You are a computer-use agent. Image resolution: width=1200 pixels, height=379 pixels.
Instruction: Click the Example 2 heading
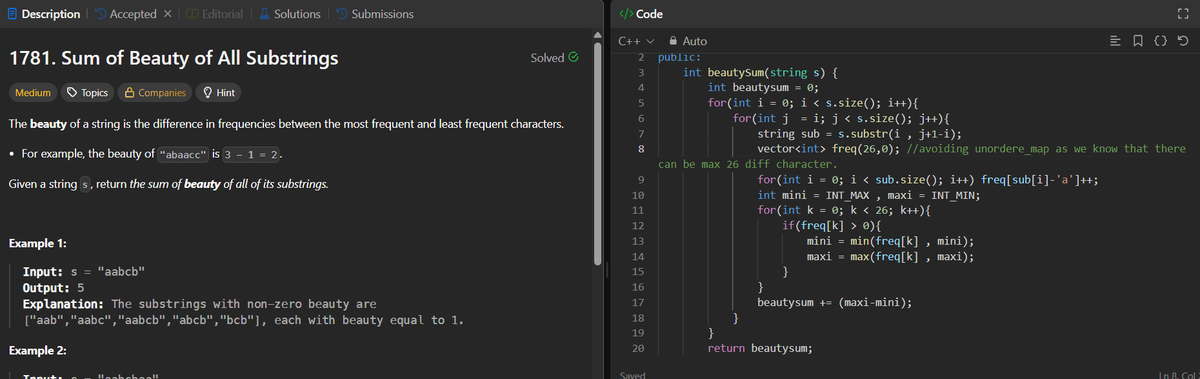(x=37, y=352)
